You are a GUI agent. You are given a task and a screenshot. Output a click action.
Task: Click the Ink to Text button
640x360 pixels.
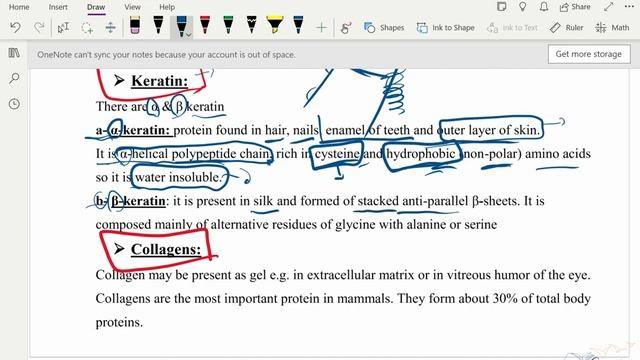512,28
